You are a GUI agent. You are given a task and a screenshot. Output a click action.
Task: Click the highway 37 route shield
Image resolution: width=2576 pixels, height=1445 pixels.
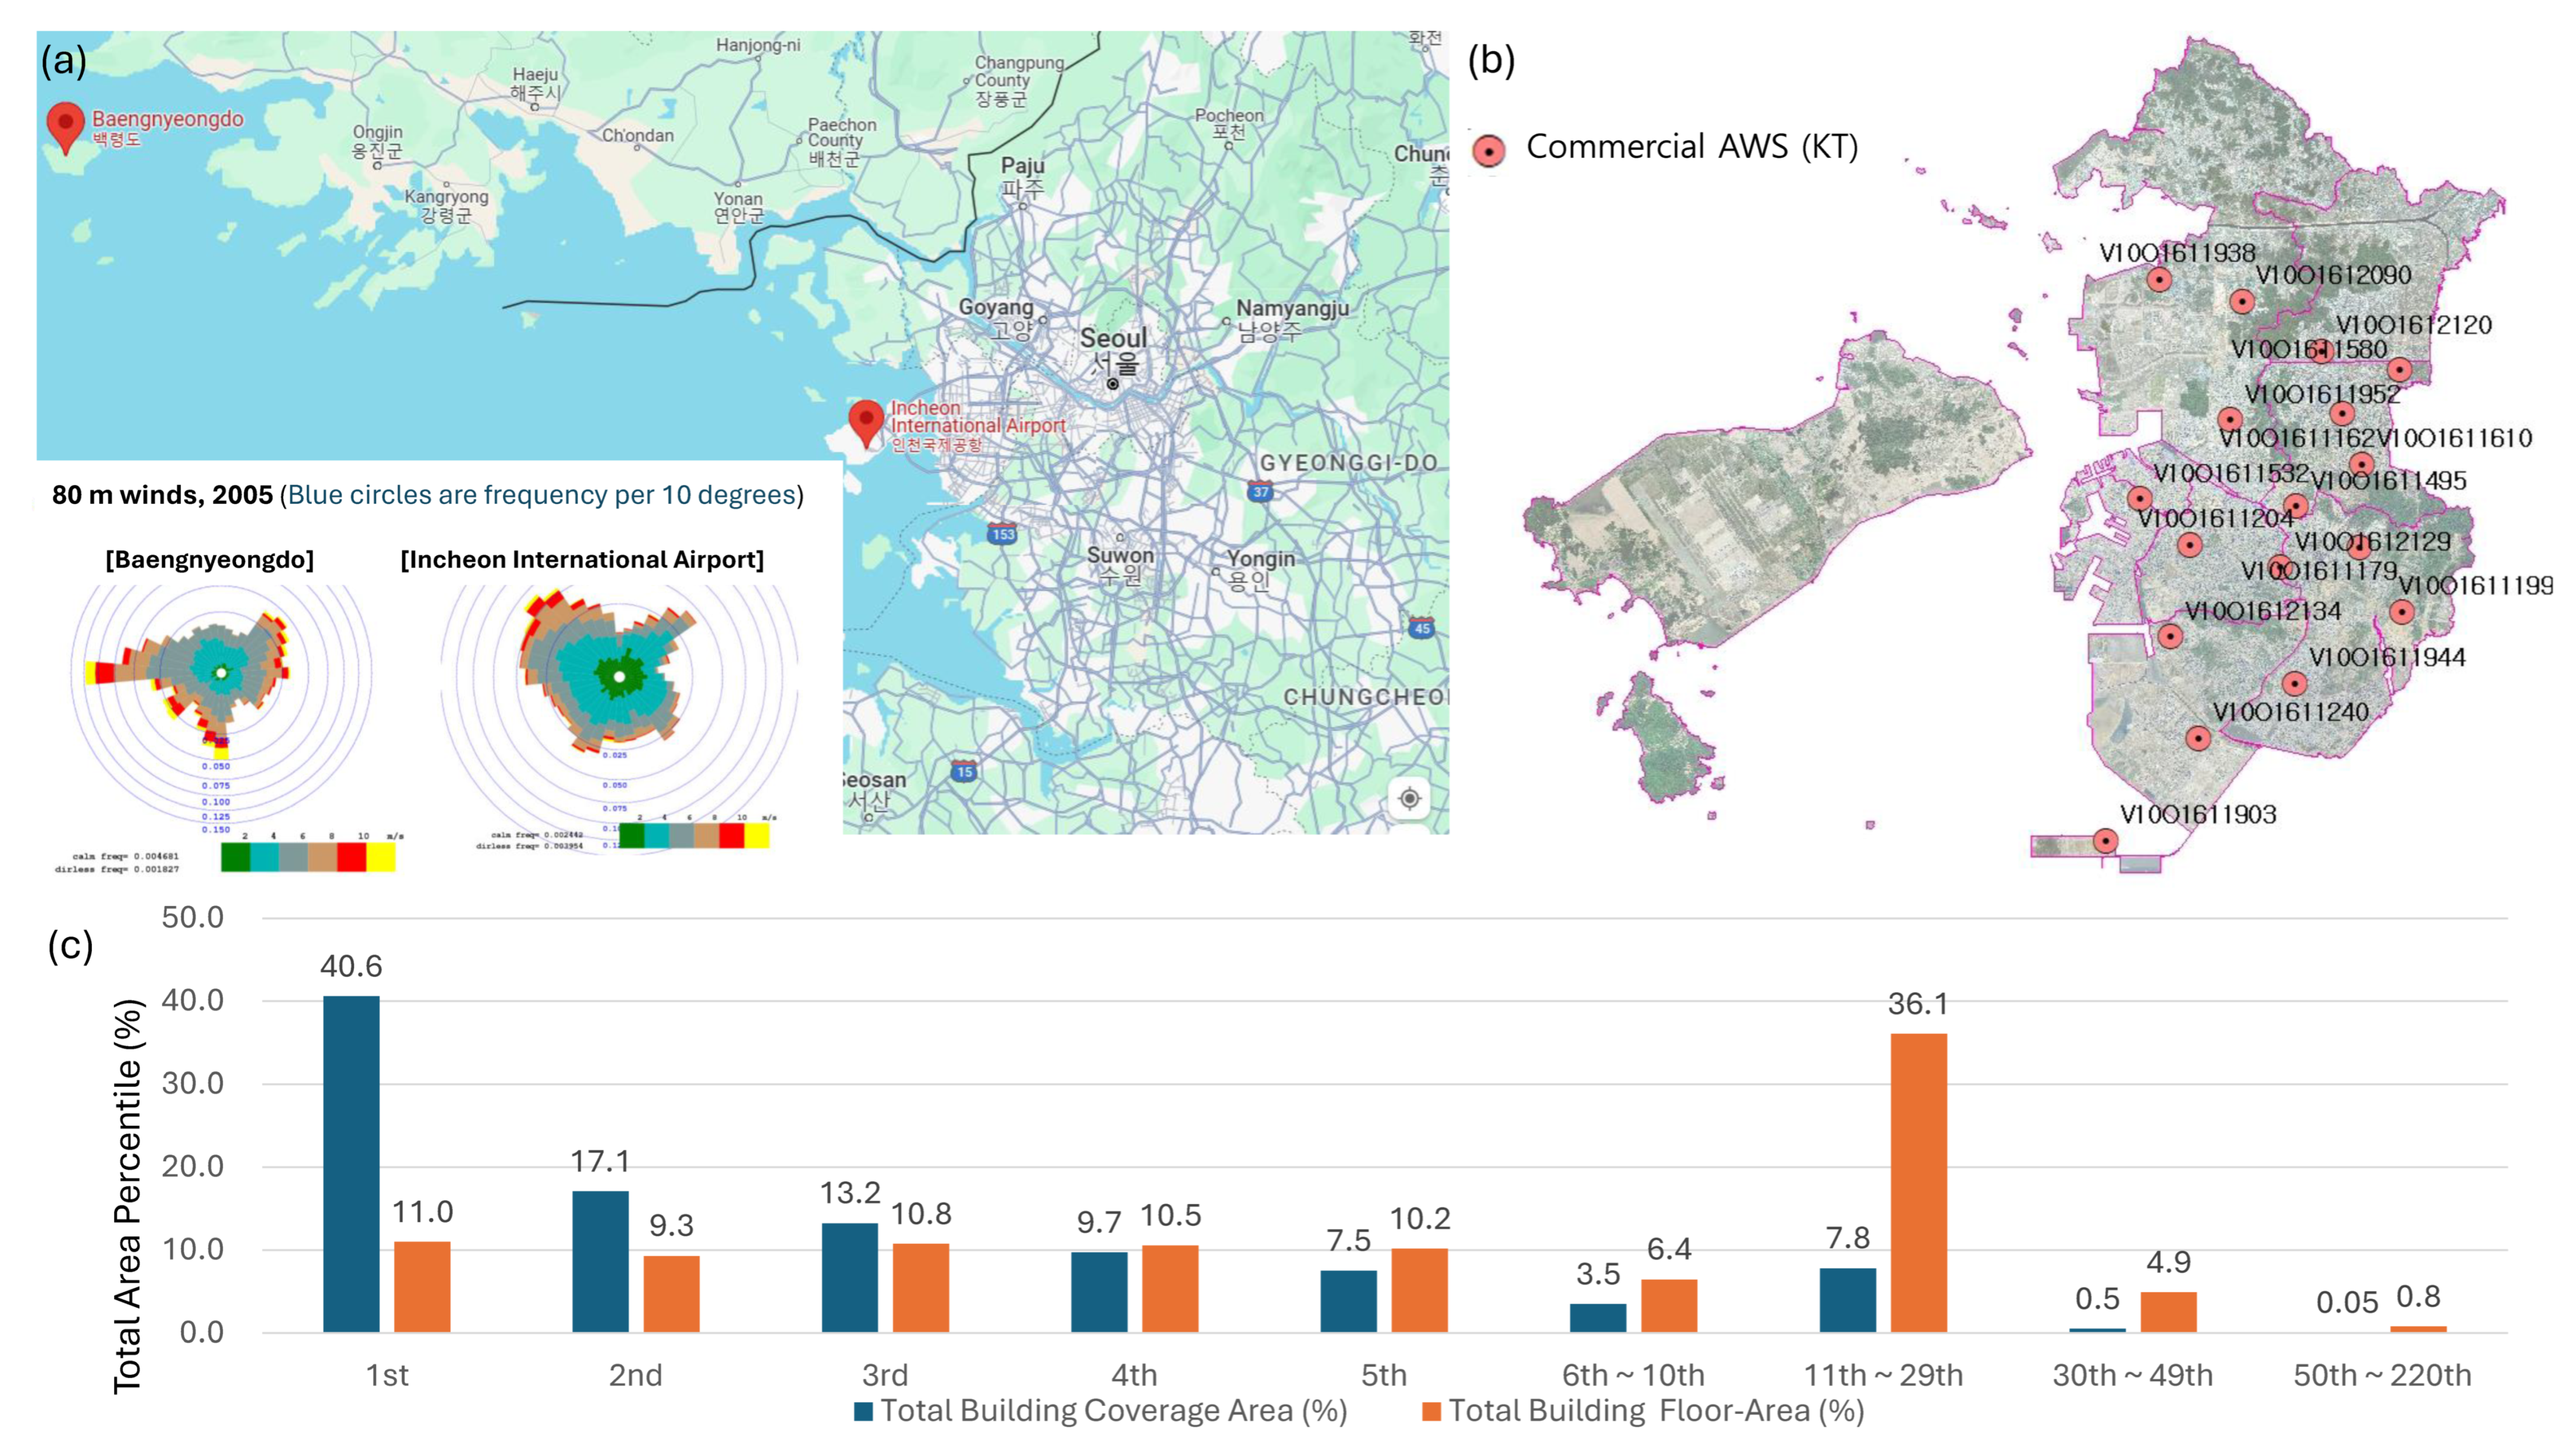pos(1260,491)
